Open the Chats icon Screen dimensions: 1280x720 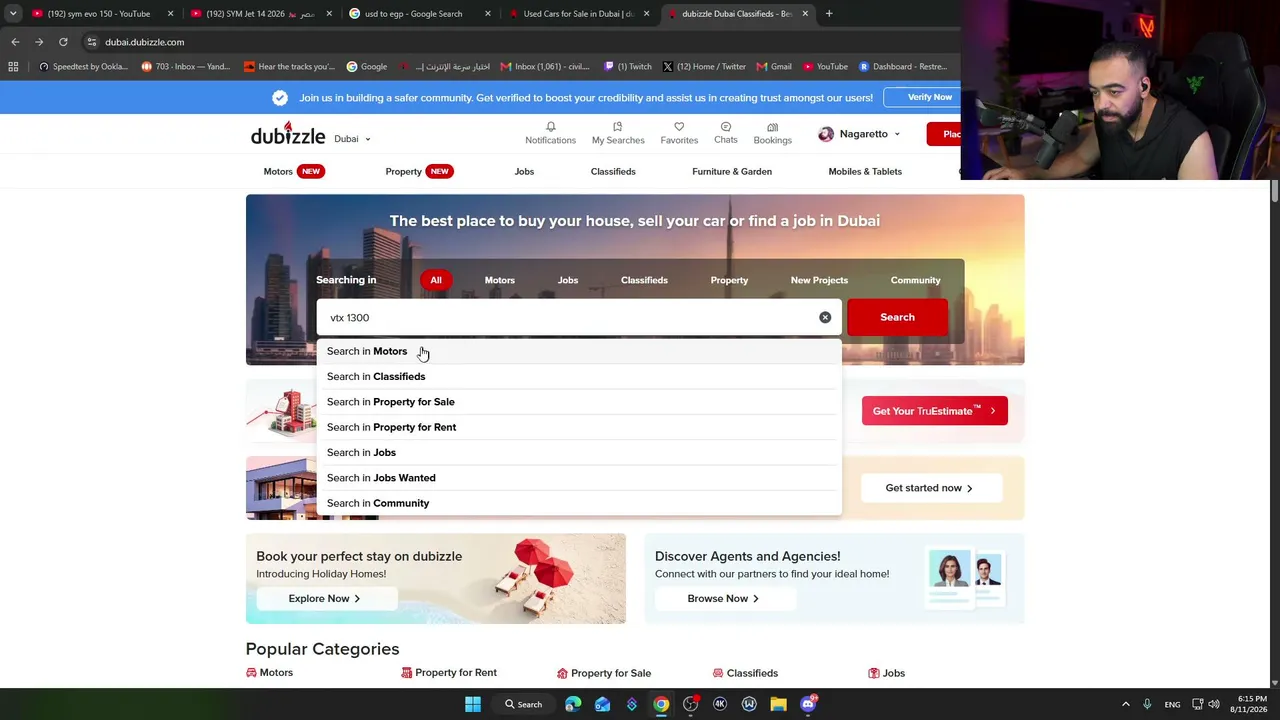pyautogui.click(x=726, y=127)
